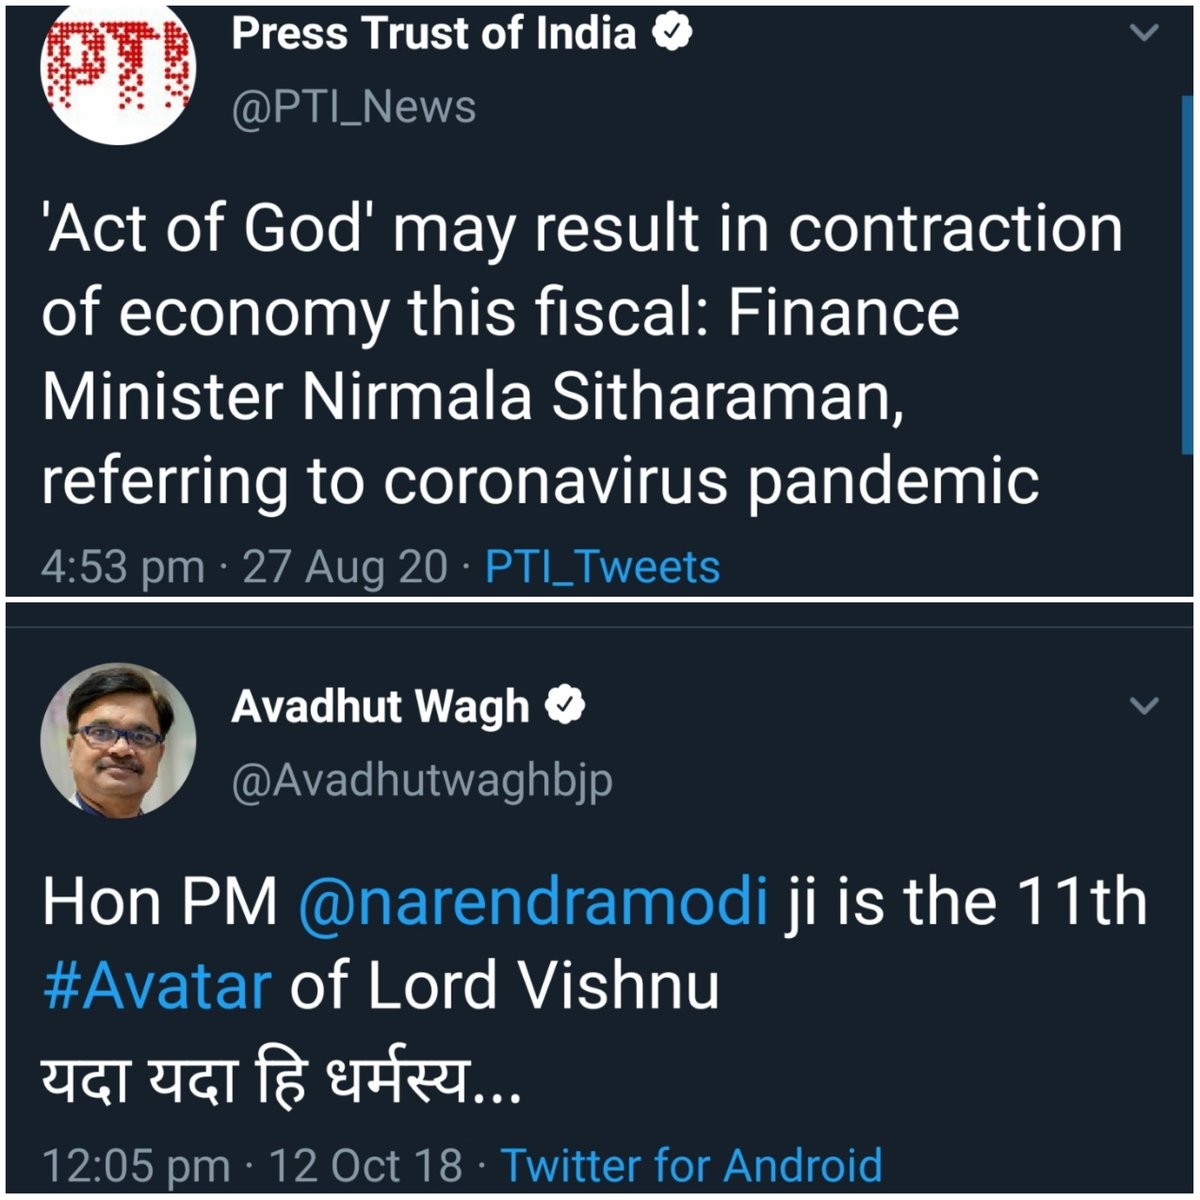This screenshot has width=1200, height=1200.
Task: Click Avadhut Wagh's profile photo
Action: pyautogui.click(x=117, y=740)
